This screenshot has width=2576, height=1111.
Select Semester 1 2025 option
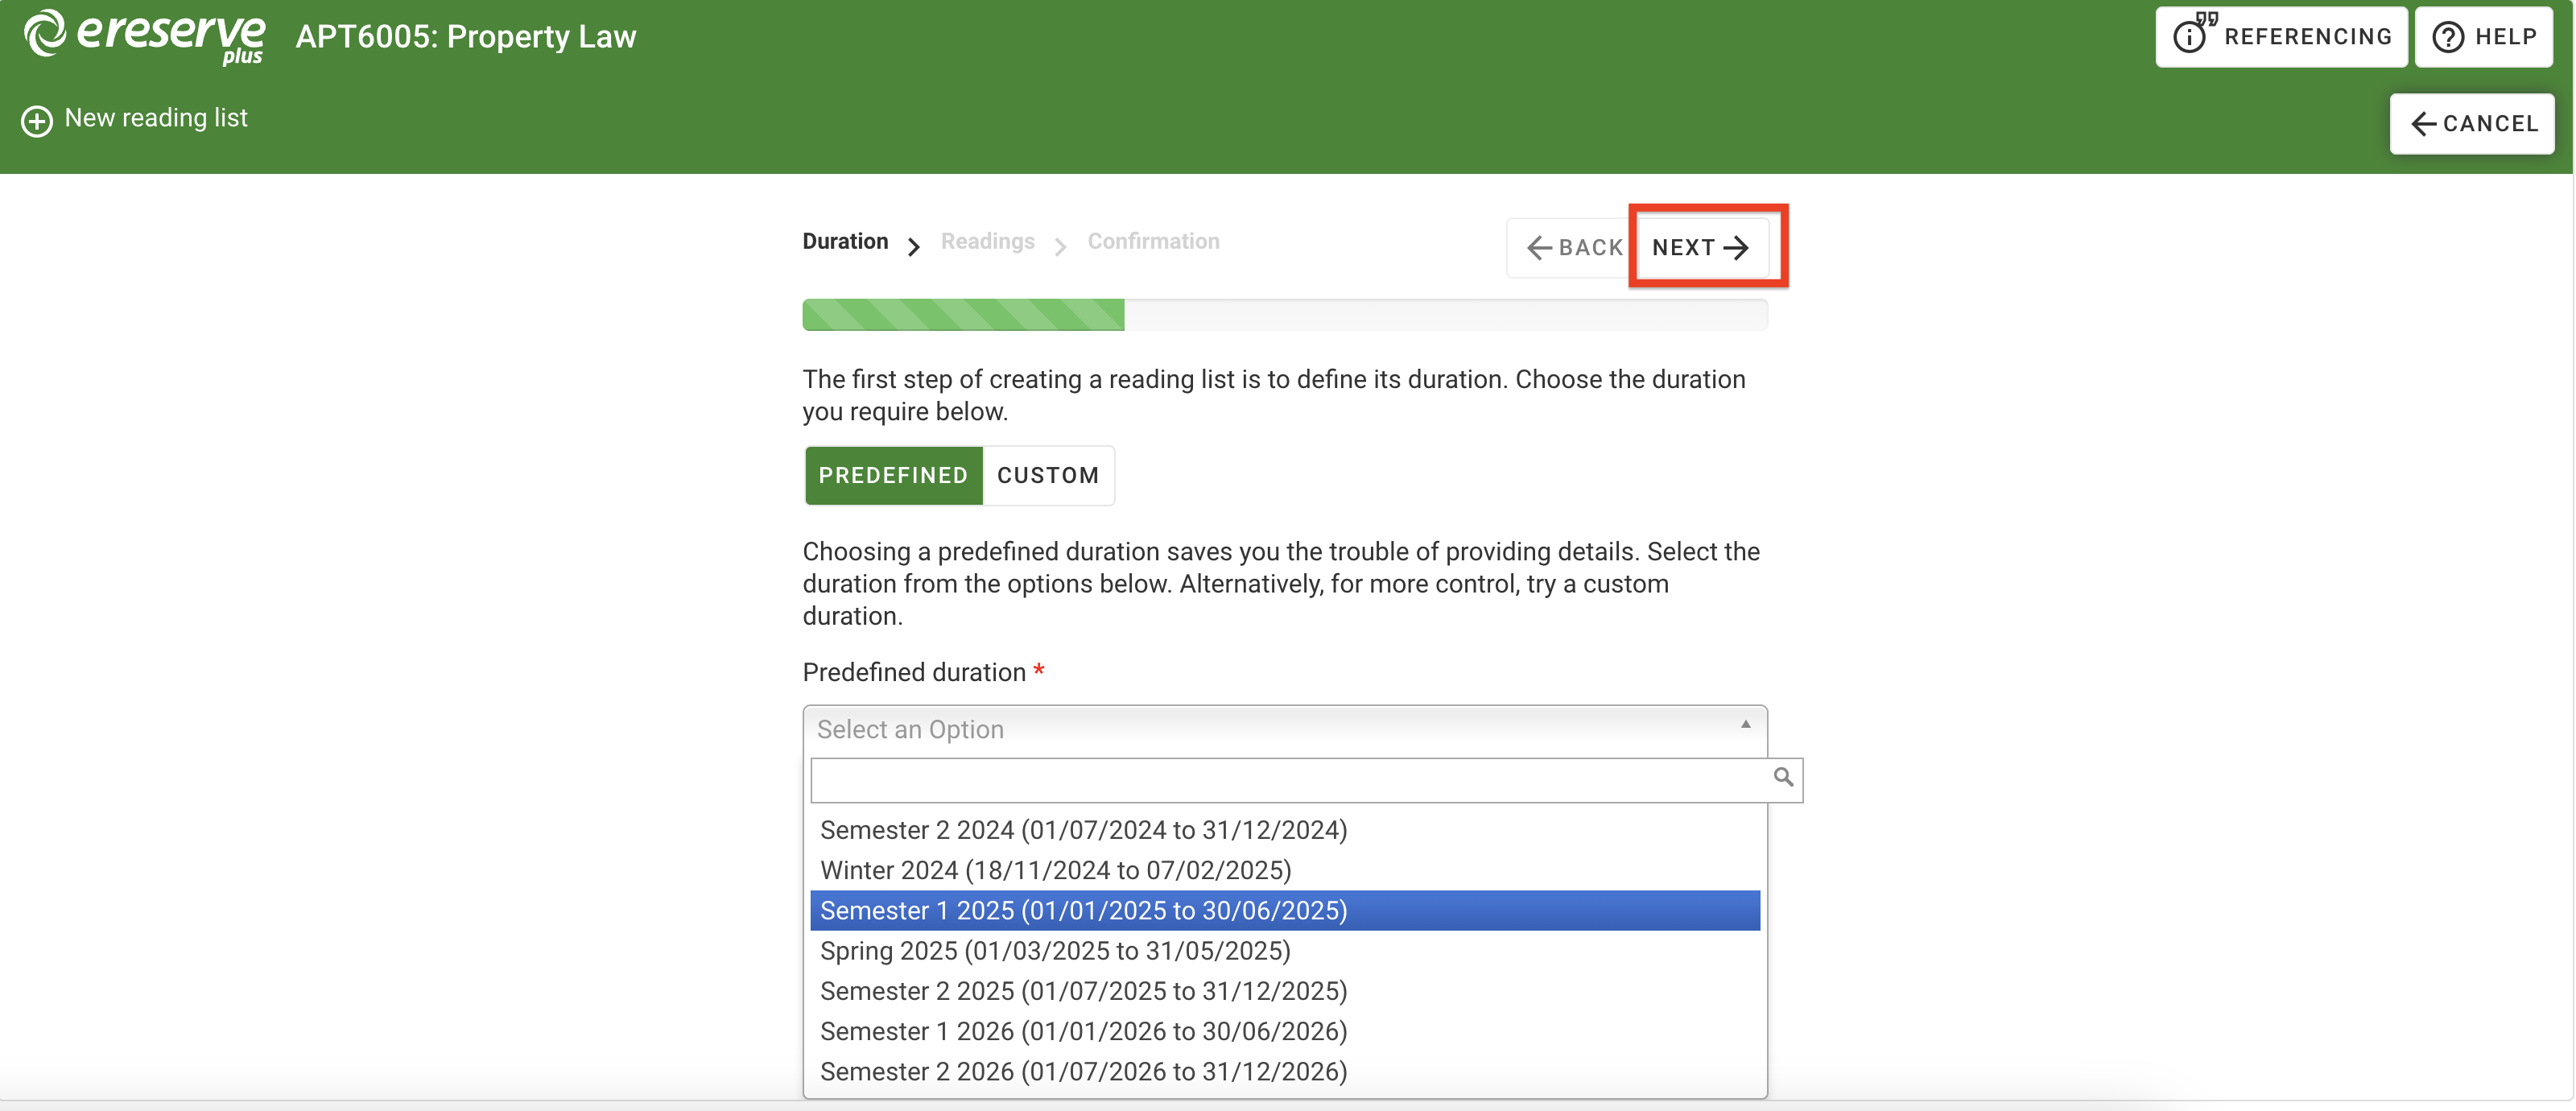coord(1084,911)
